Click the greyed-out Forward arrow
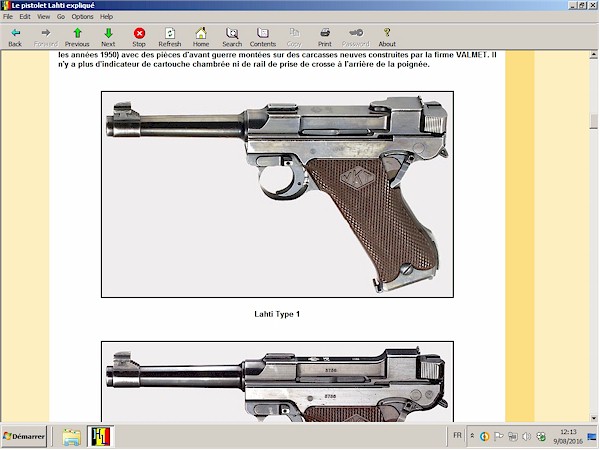This screenshot has height=450, width=600. point(46,37)
